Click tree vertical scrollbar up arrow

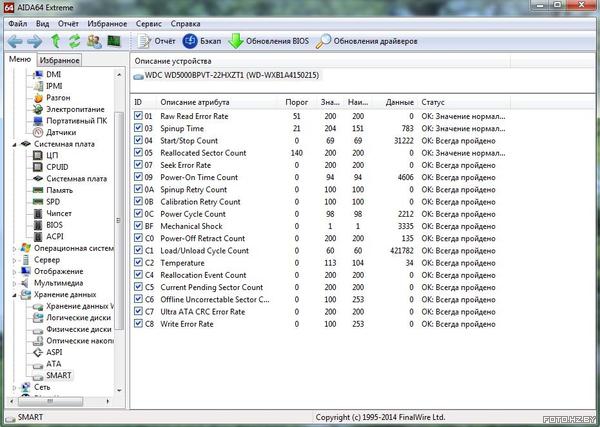pyautogui.click(x=119, y=75)
